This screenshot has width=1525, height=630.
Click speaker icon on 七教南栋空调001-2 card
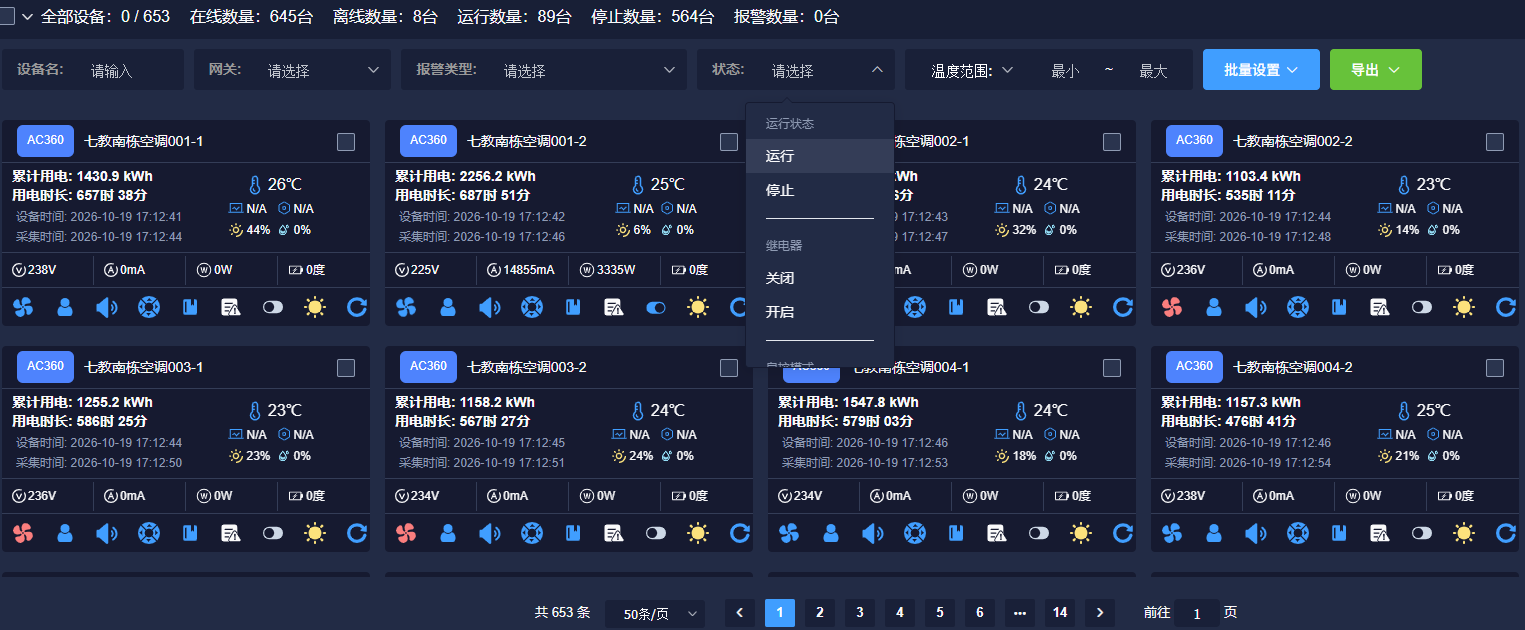tap(489, 307)
